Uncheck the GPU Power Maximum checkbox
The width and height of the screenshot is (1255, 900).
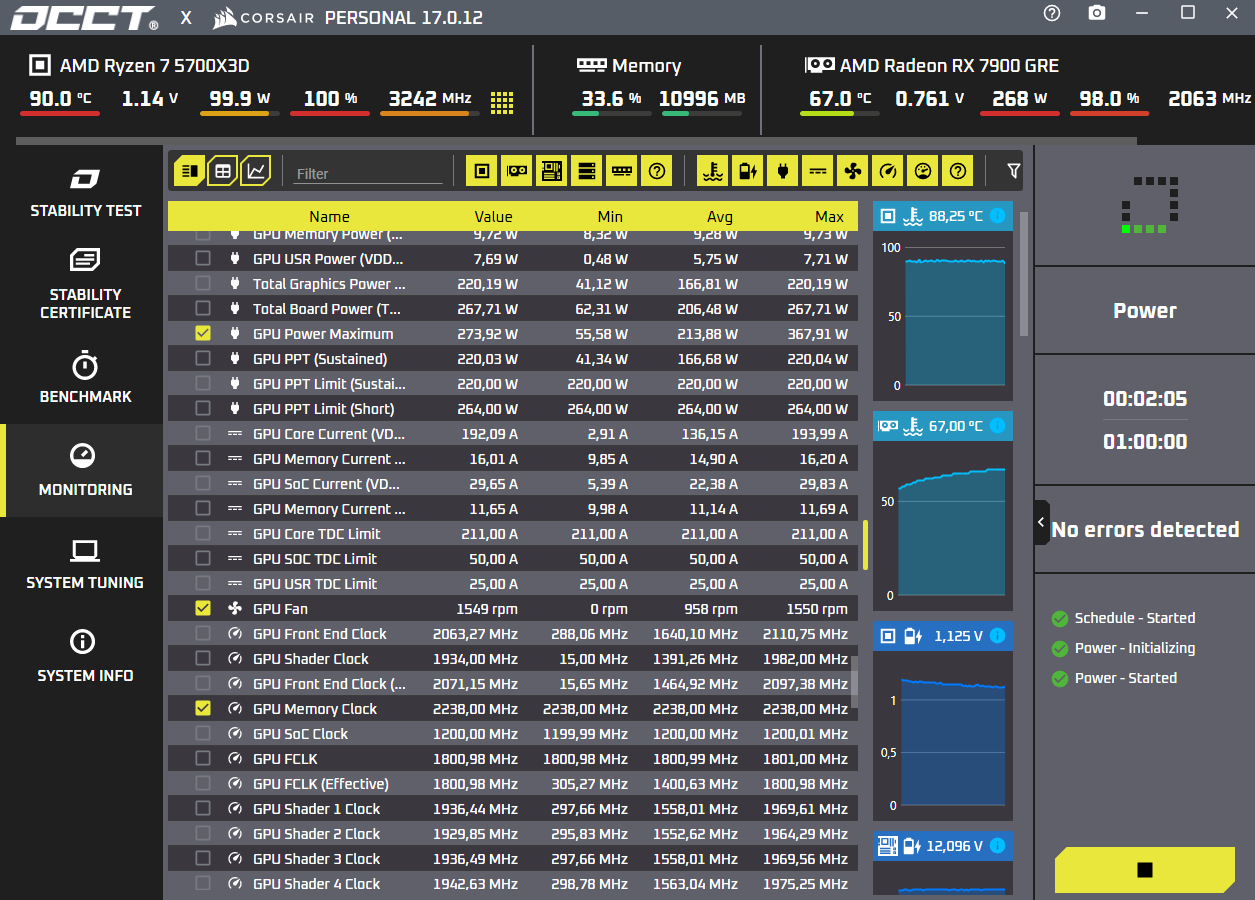pyautogui.click(x=203, y=333)
